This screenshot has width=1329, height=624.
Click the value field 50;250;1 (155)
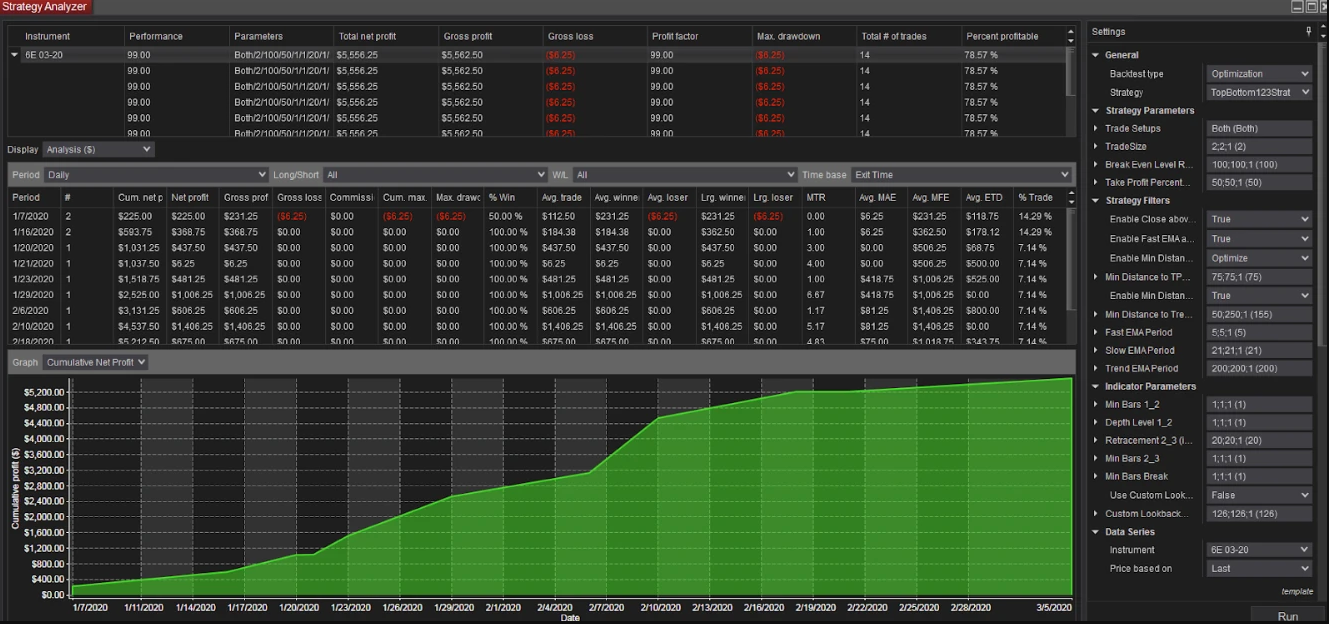1259,314
